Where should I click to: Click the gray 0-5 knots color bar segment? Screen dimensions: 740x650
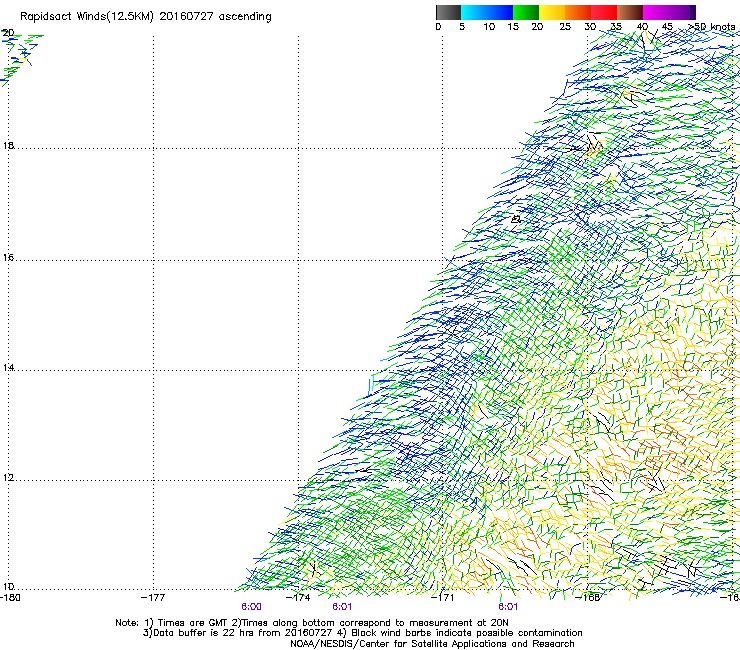click(448, 12)
